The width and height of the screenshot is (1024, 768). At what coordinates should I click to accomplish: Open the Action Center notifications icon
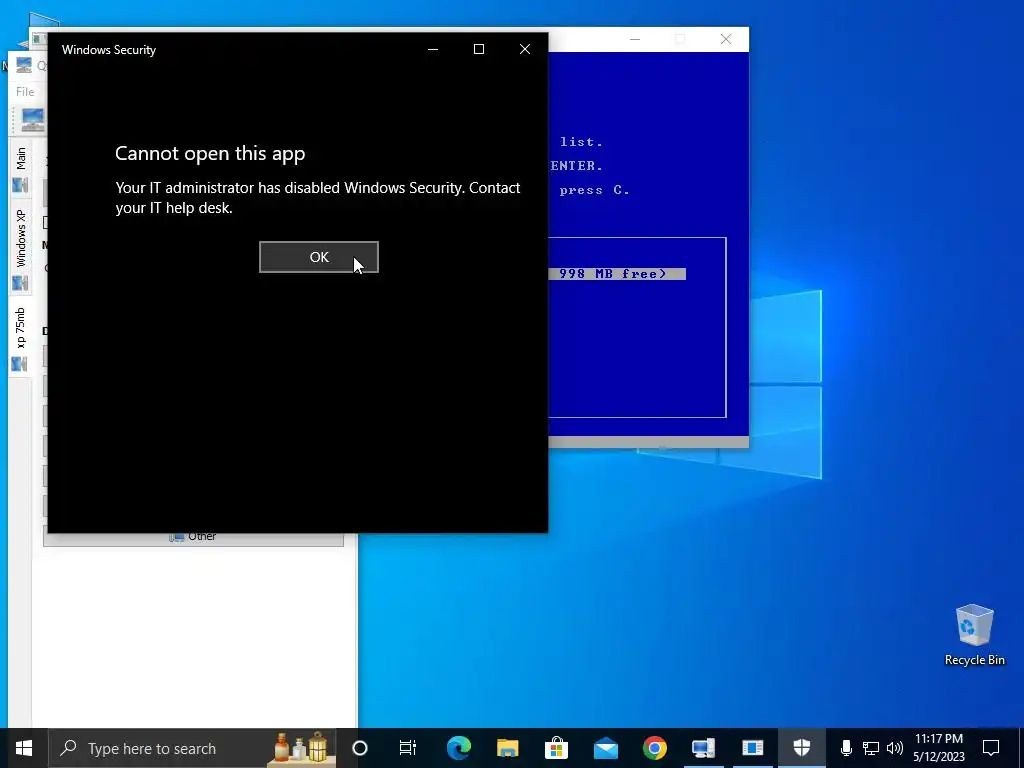point(991,748)
